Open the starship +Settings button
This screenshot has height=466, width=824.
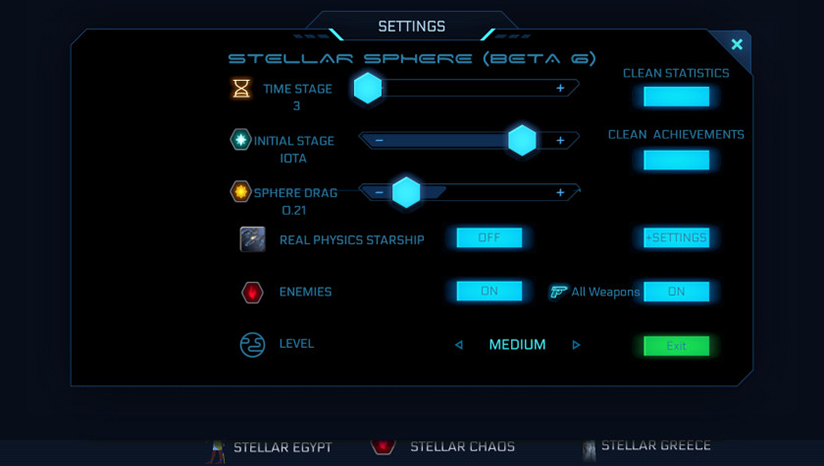click(676, 238)
